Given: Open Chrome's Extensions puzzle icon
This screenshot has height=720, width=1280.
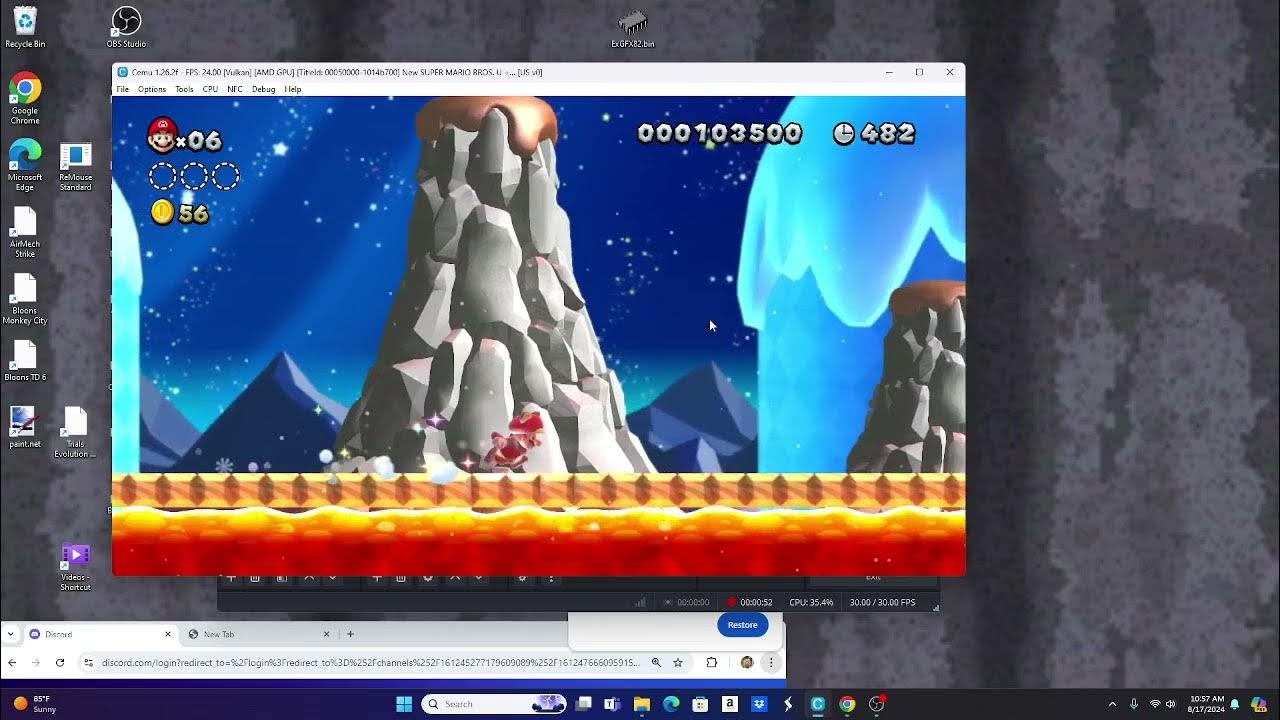Looking at the screenshot, I should tap(712, 662).
